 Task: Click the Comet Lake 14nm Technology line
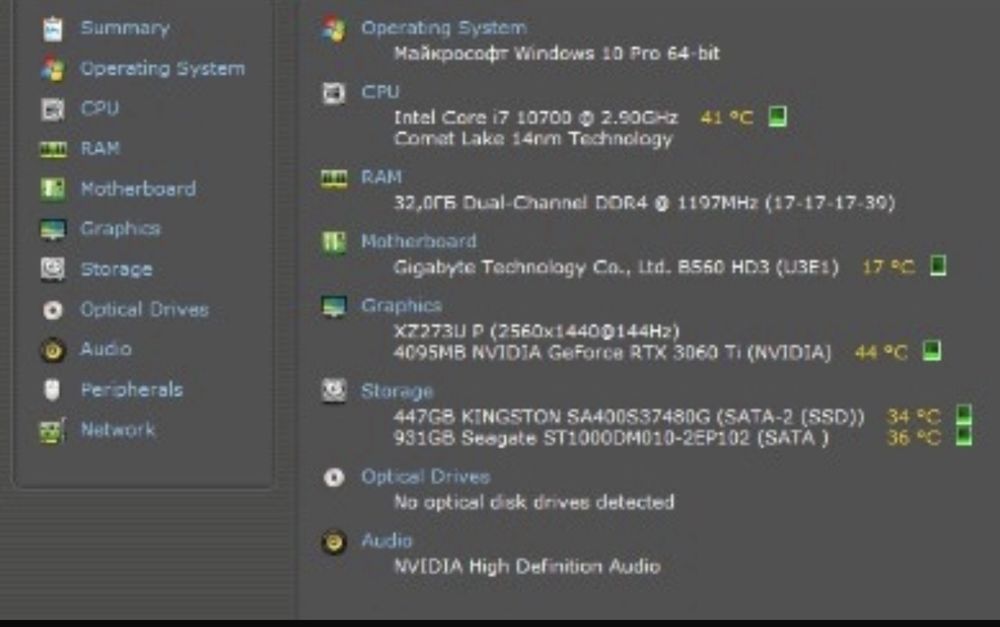click(x=533, y=139)
